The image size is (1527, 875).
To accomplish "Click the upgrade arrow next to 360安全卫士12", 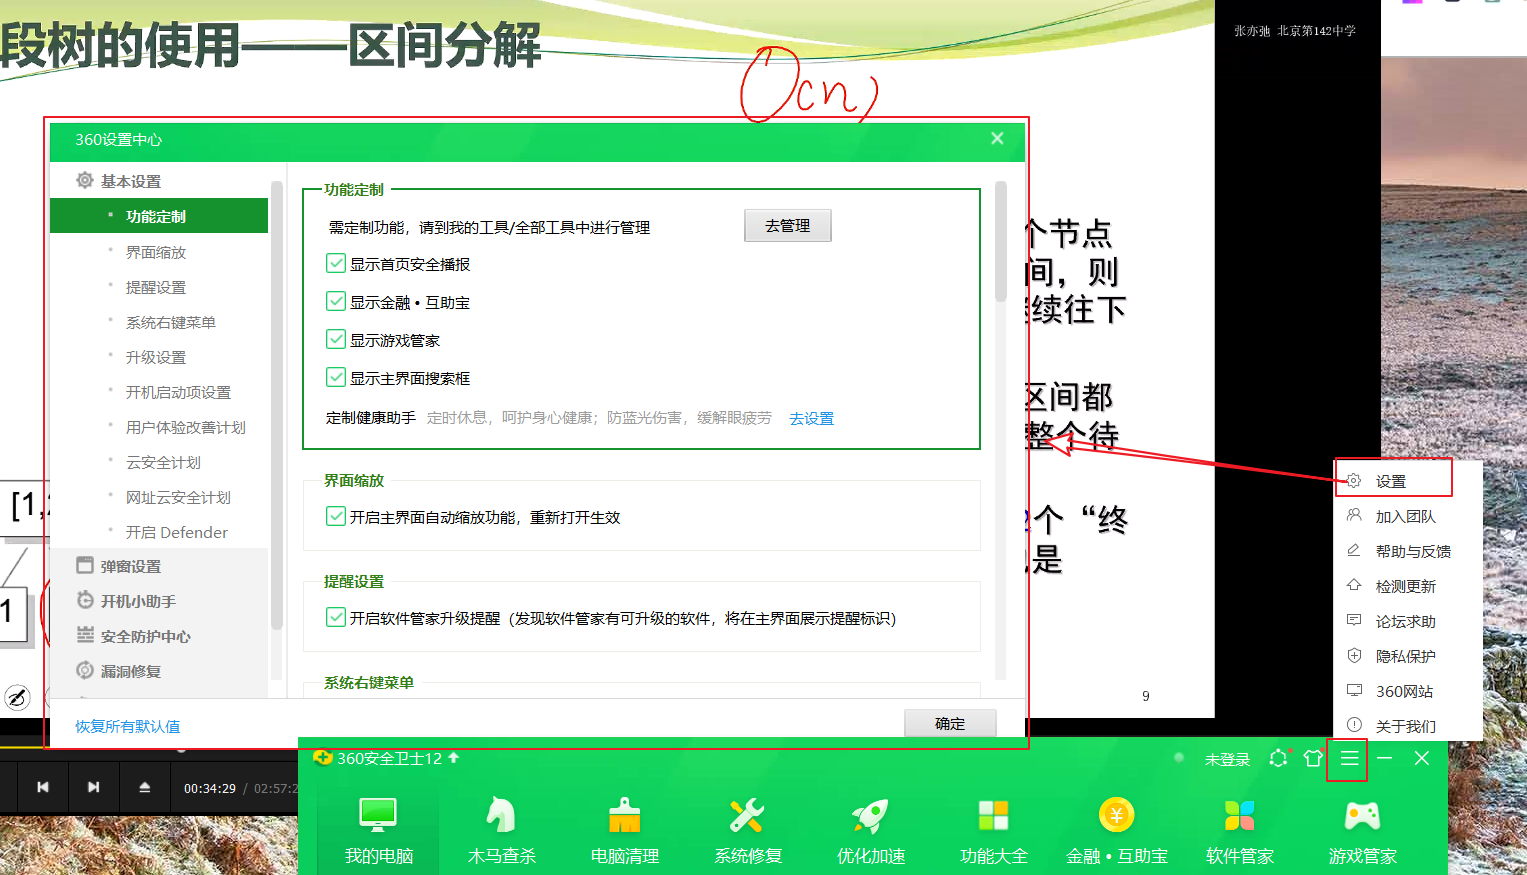I will 454,758.
